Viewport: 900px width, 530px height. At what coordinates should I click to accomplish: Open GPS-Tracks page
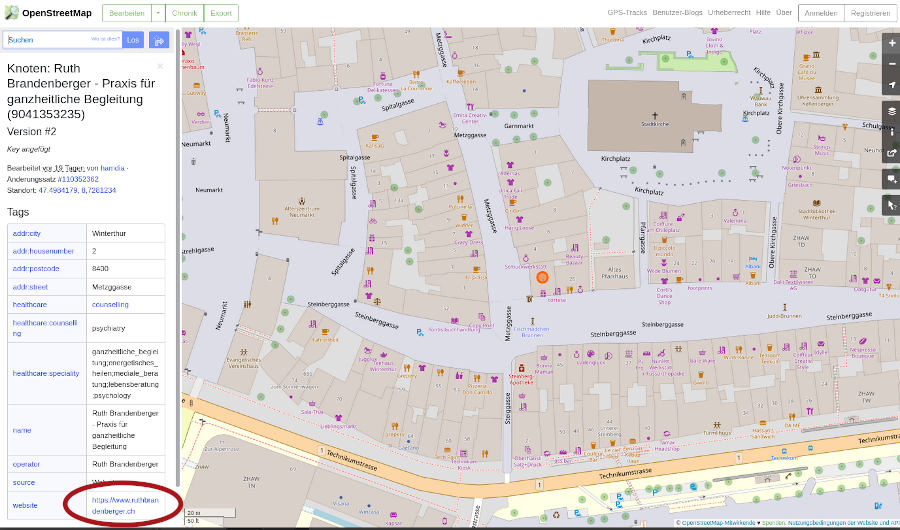click(627, 13)
